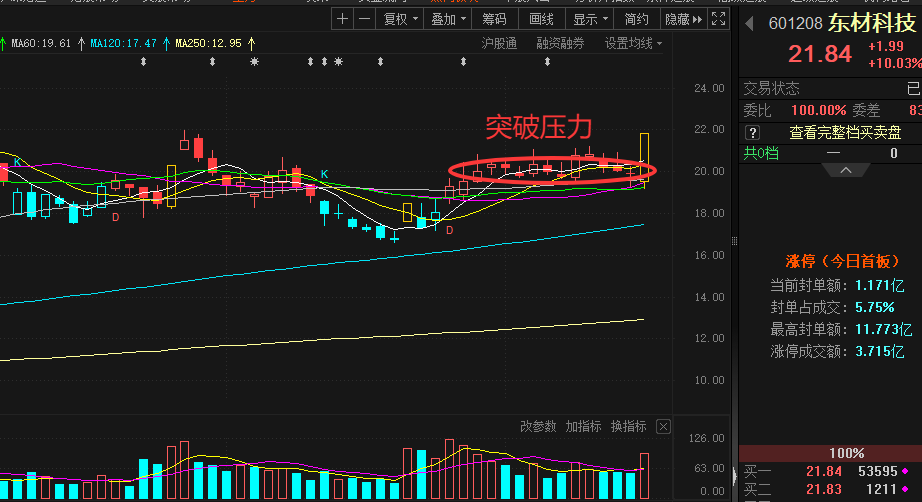Click current price 21.84 in header
This screenshot has height=502, width=922.
click(x=820, y=54)
